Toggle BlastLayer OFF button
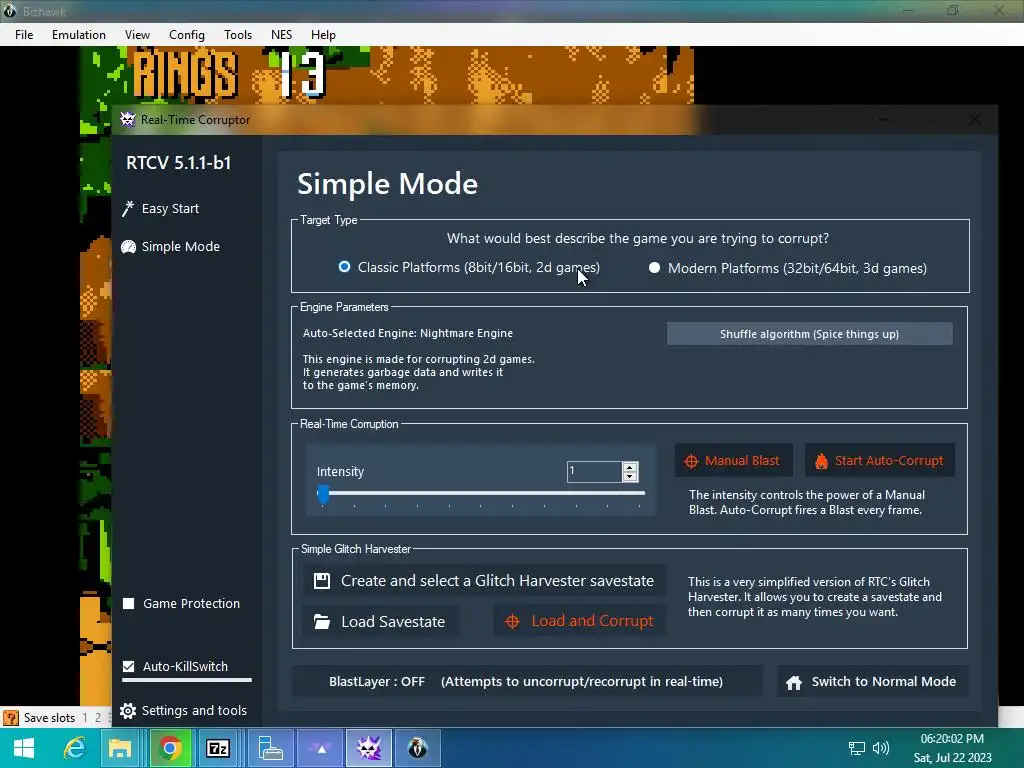1024x768 pixels. coord(527,682)
